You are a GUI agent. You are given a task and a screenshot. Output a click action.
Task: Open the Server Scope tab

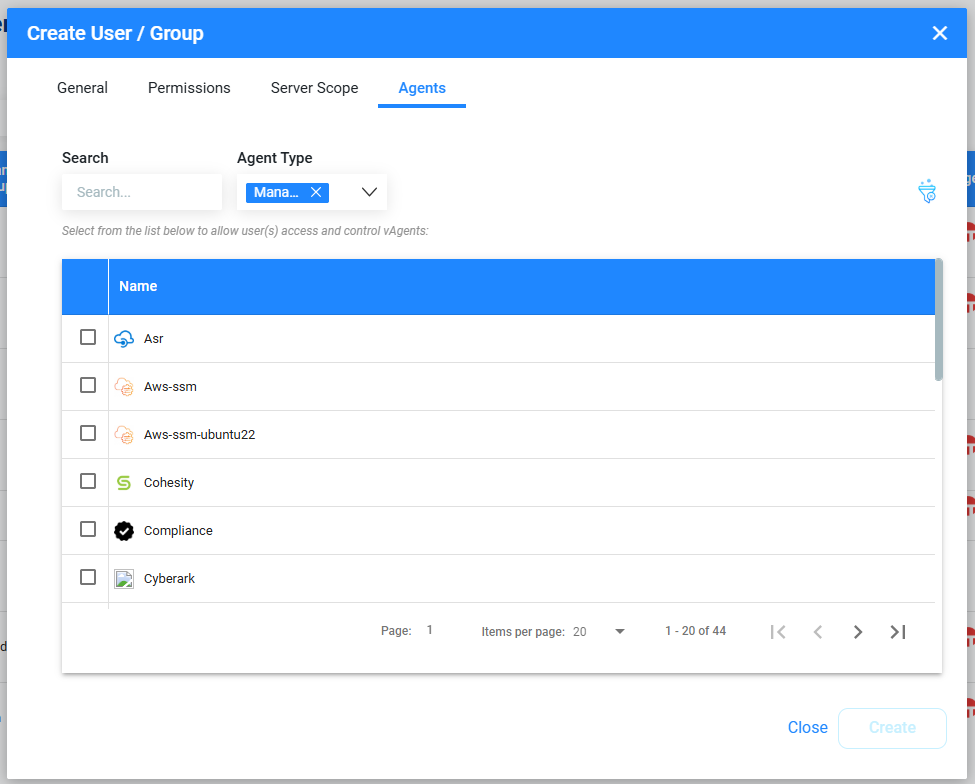click(x=314, y=88)
